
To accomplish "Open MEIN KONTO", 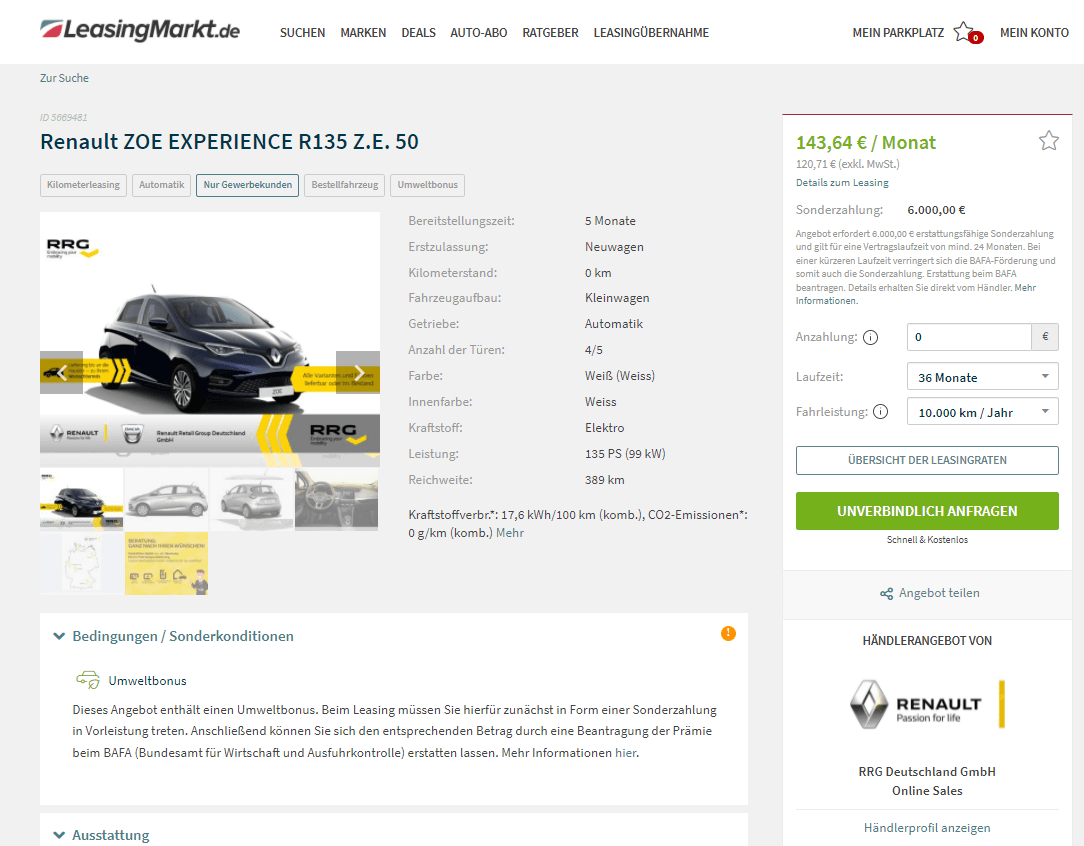I will pos(1034,32).
